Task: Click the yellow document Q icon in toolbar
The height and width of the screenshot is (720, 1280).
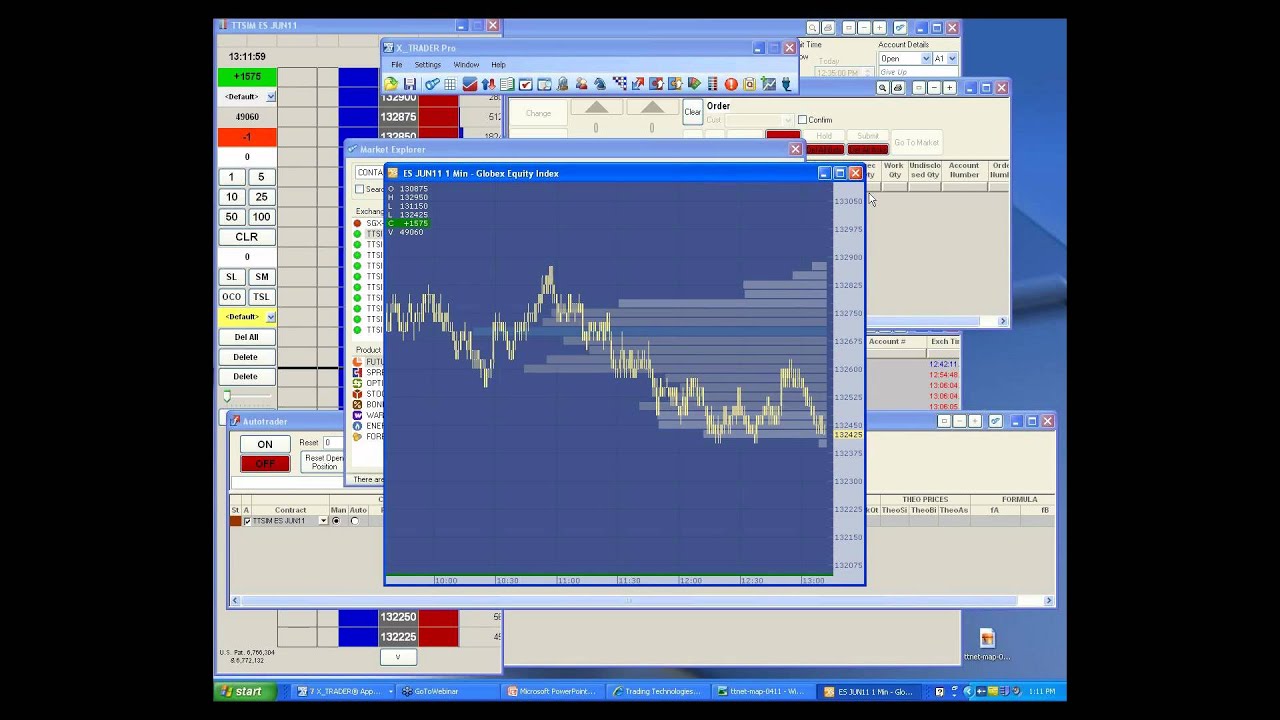Action: pos(750,84)
